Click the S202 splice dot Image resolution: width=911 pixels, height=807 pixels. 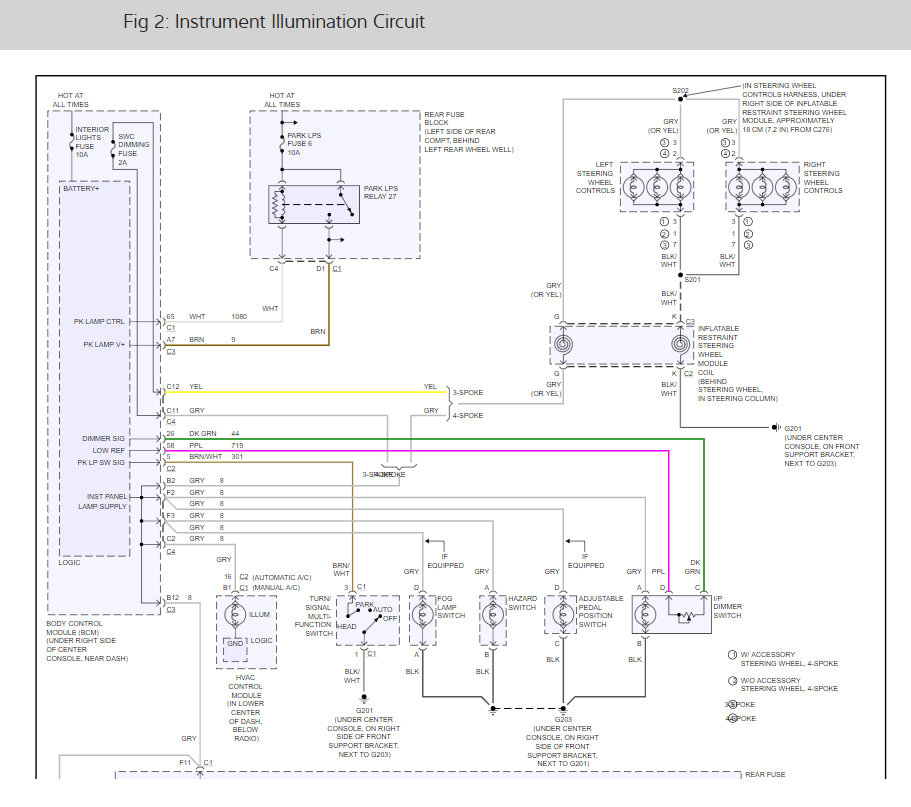point(680,99)
